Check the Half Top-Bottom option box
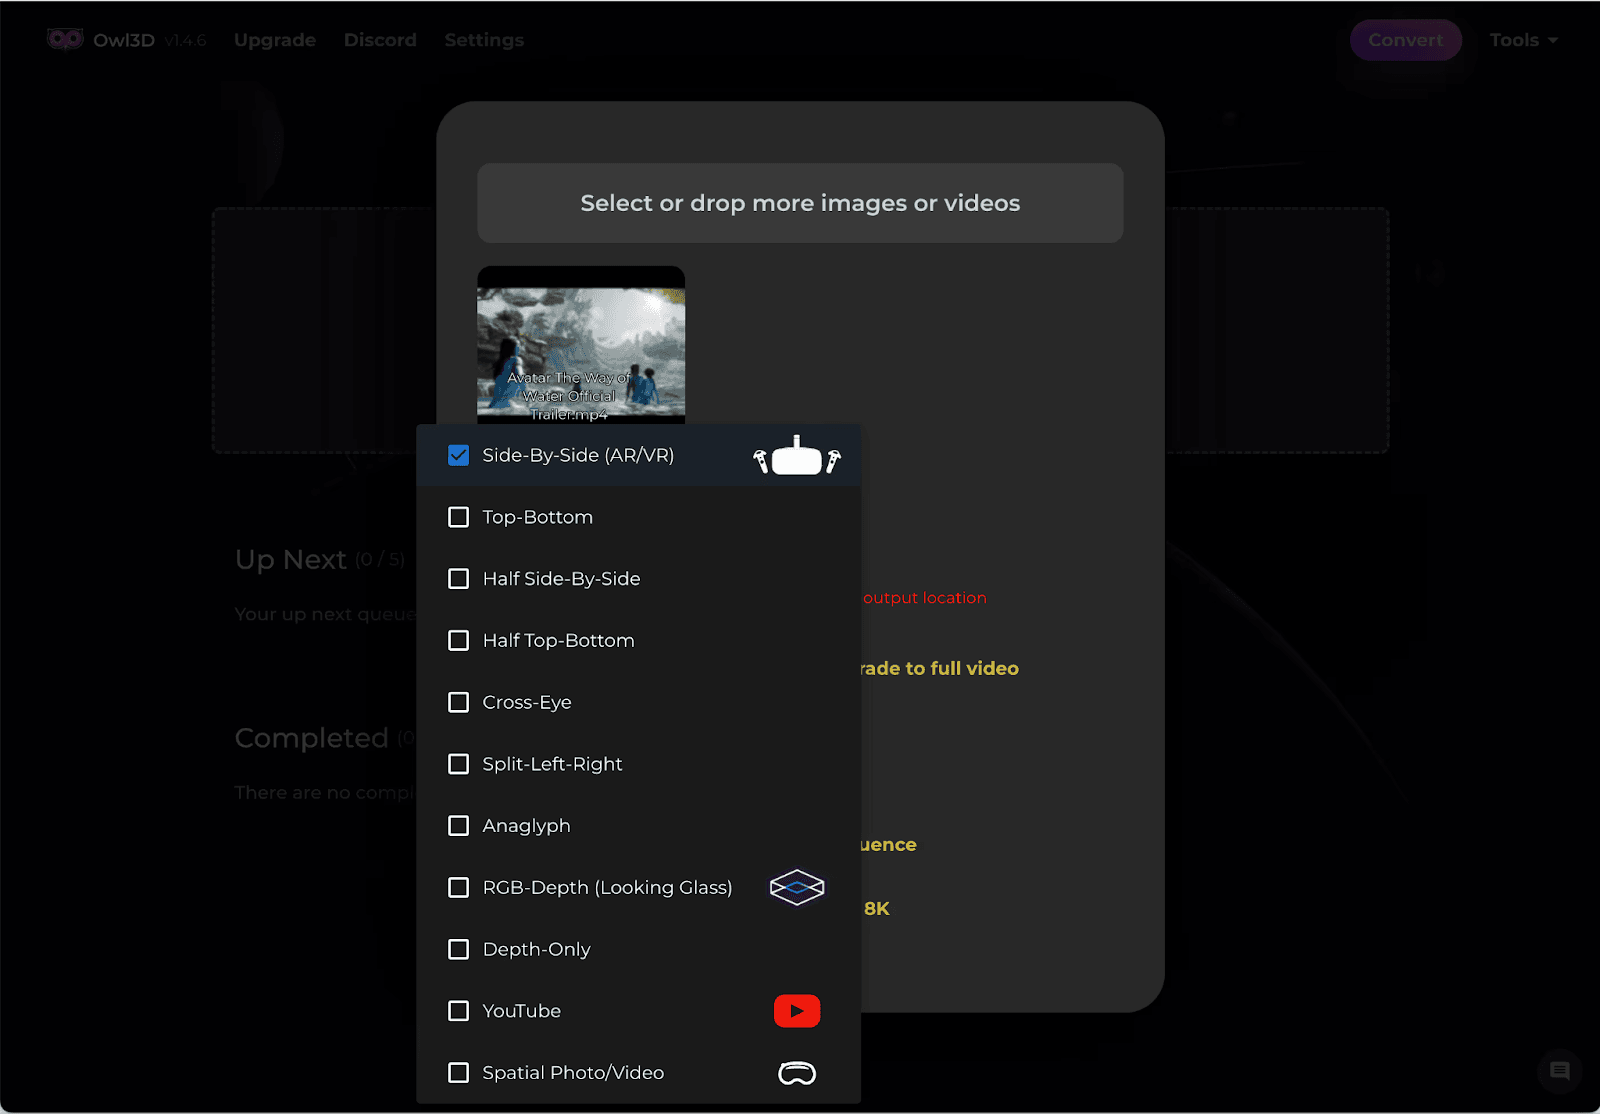 click(459, 640)
